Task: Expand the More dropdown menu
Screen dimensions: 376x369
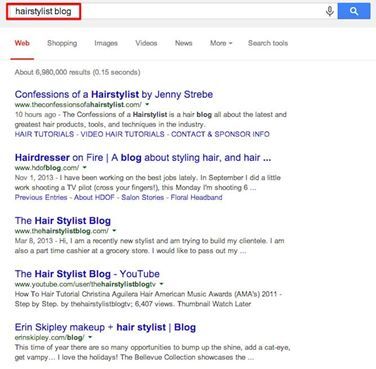Action: pyautogui.click(x=221, y=43)
